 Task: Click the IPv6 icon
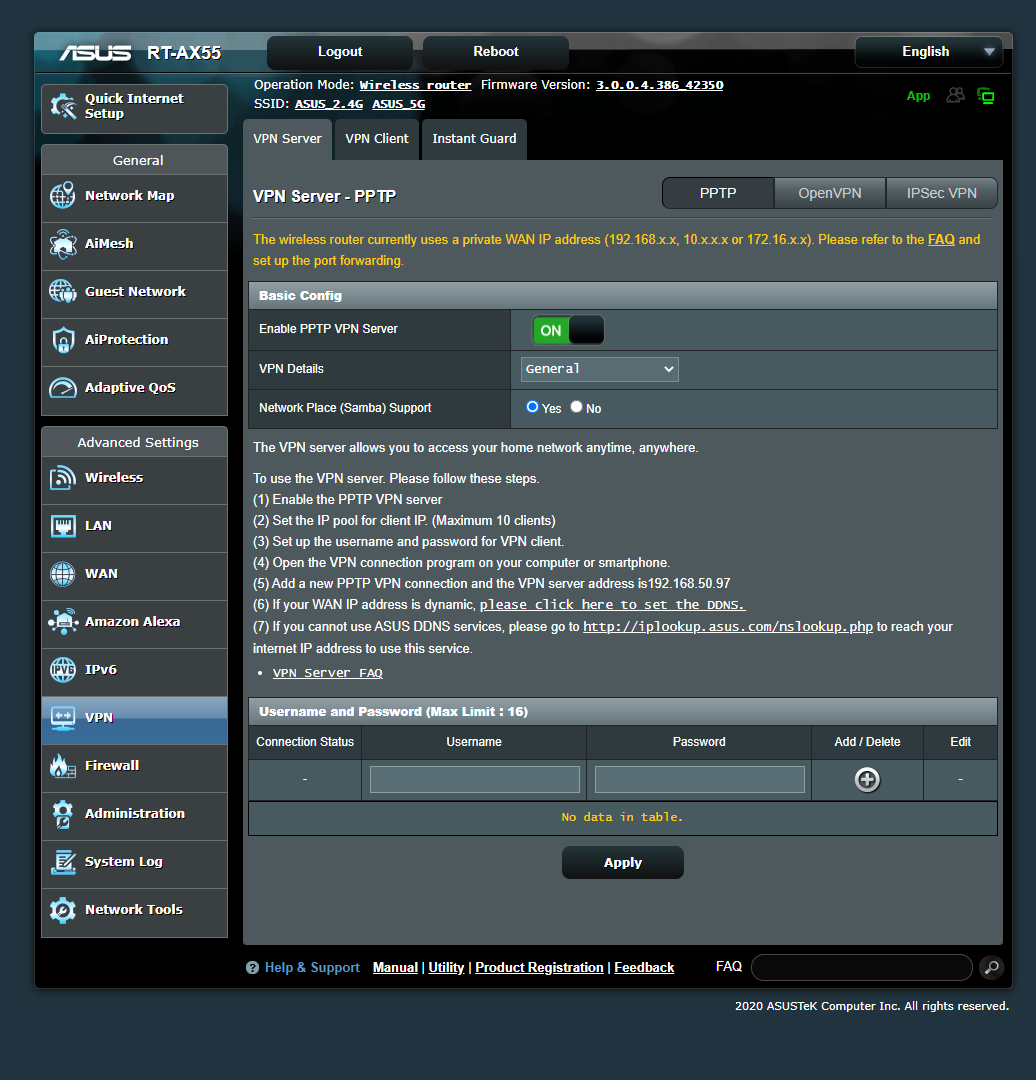coord(63,669)
